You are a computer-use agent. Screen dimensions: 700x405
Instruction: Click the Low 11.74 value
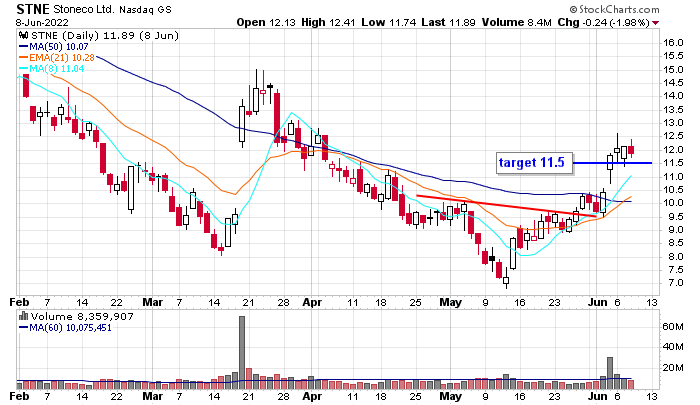tap(389, 22)
